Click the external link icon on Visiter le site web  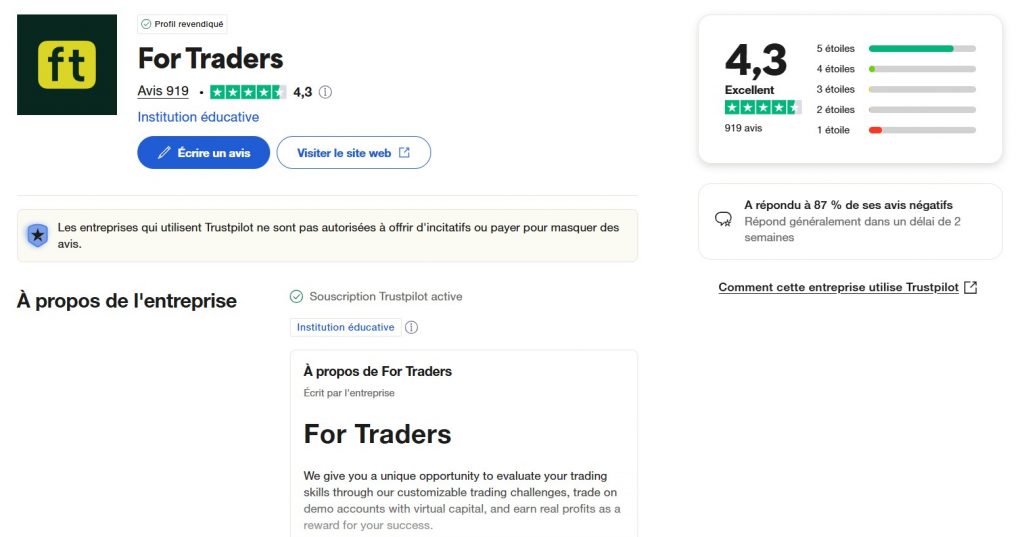pos(404,153)
